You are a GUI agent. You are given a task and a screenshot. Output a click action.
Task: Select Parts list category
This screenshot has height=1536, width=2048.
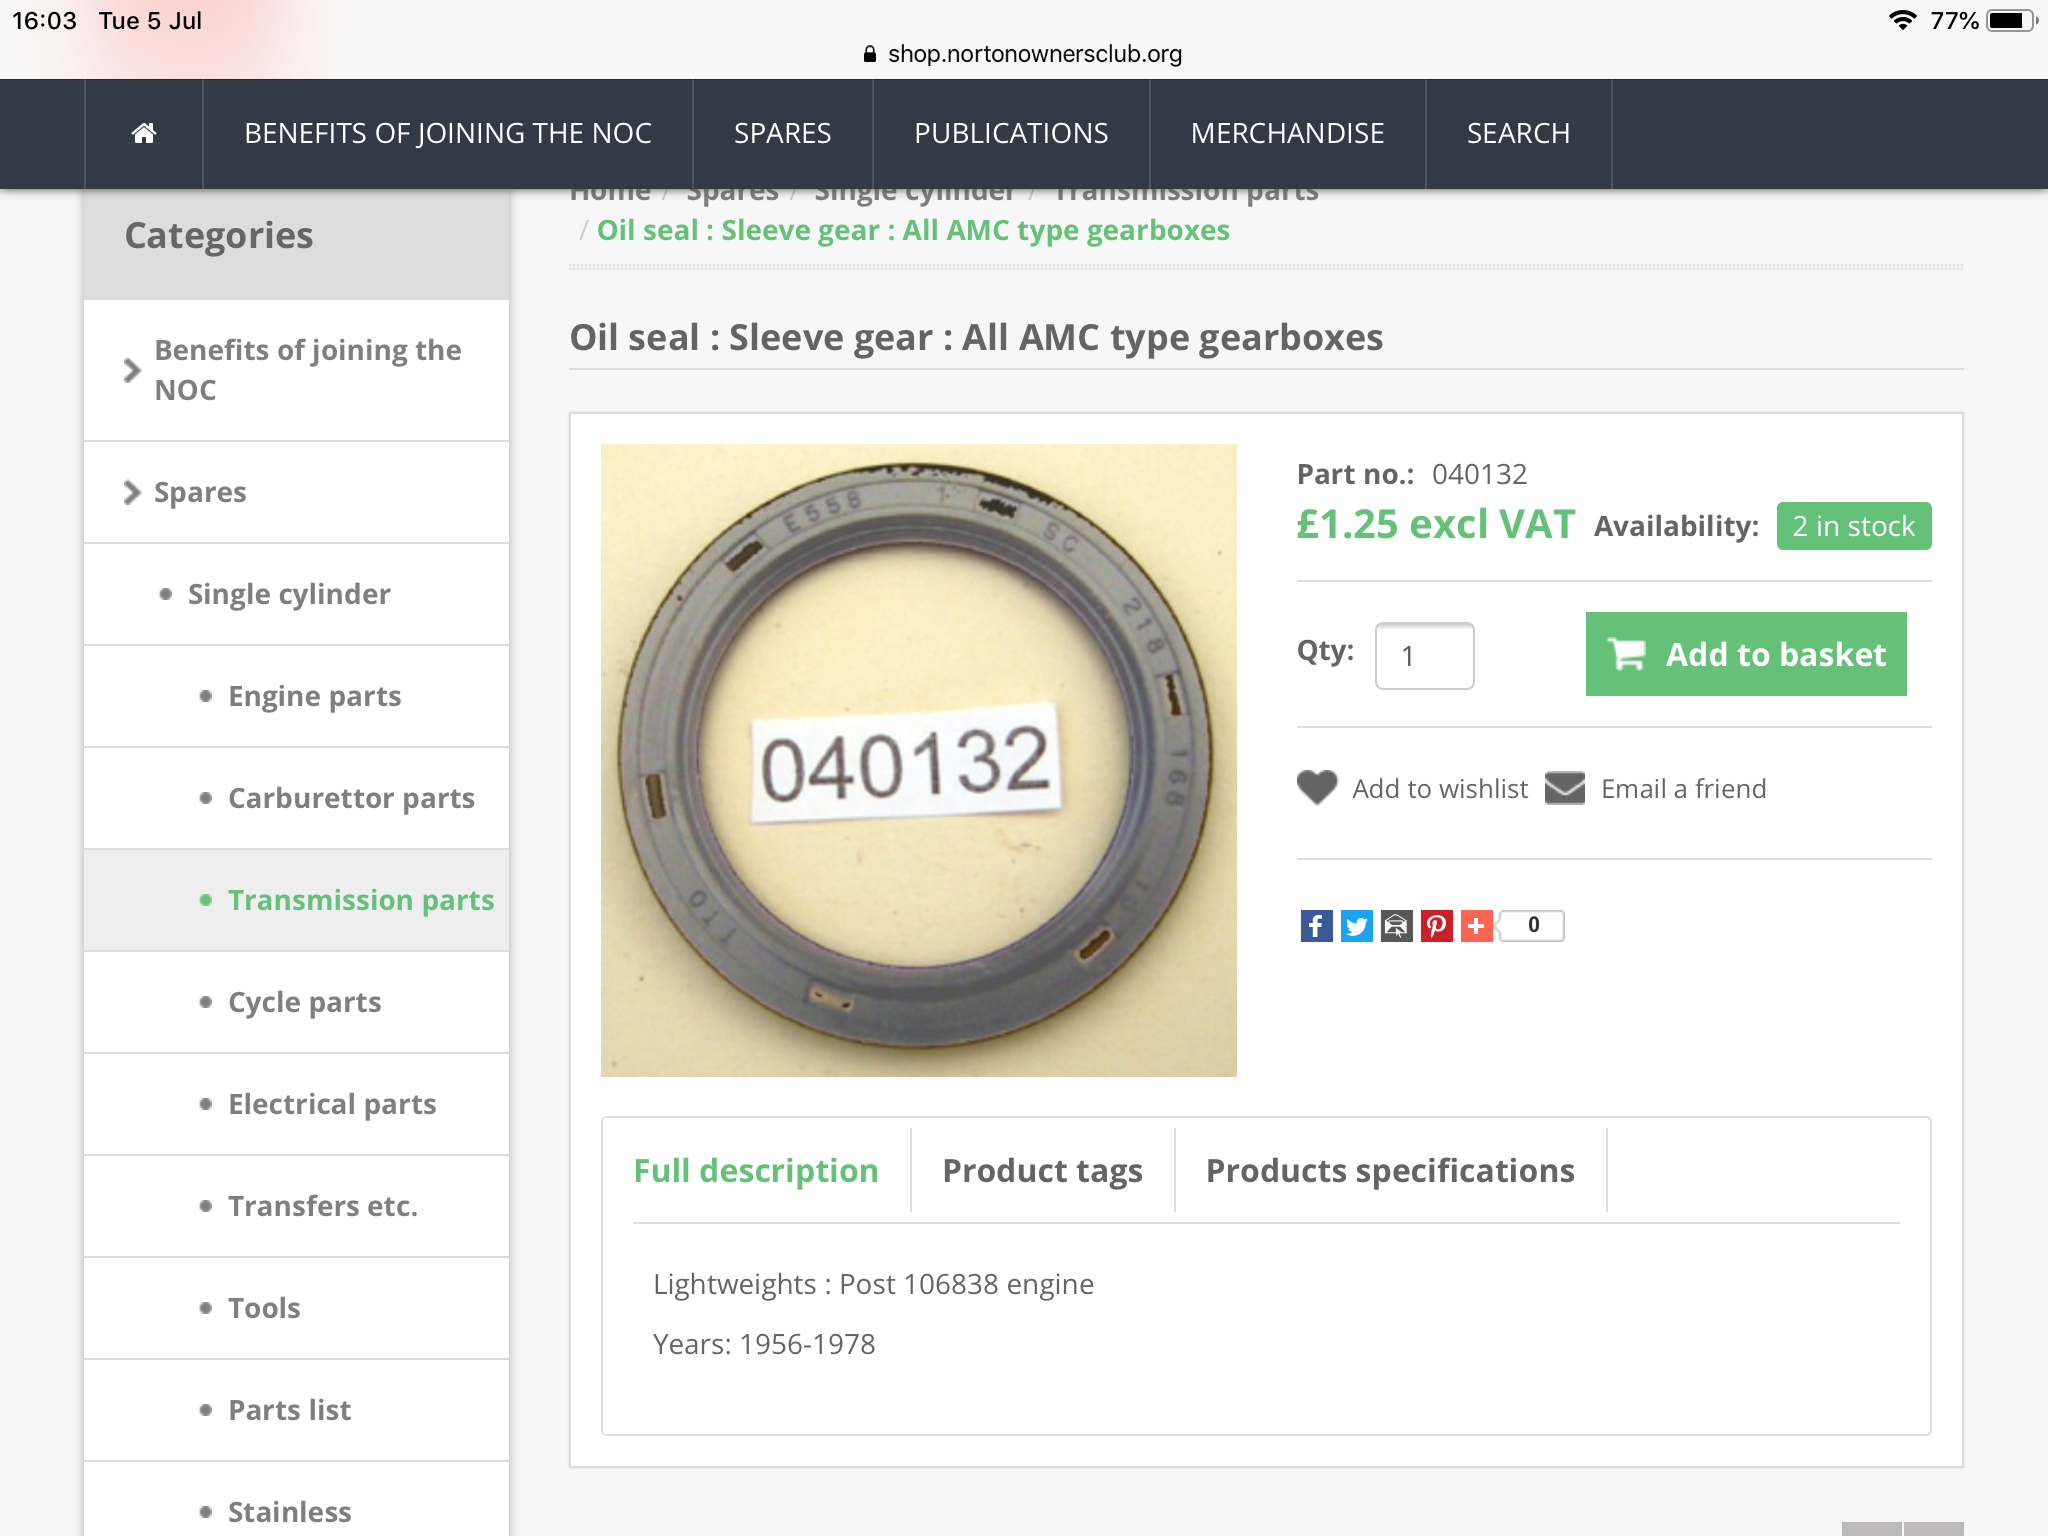289,1410
